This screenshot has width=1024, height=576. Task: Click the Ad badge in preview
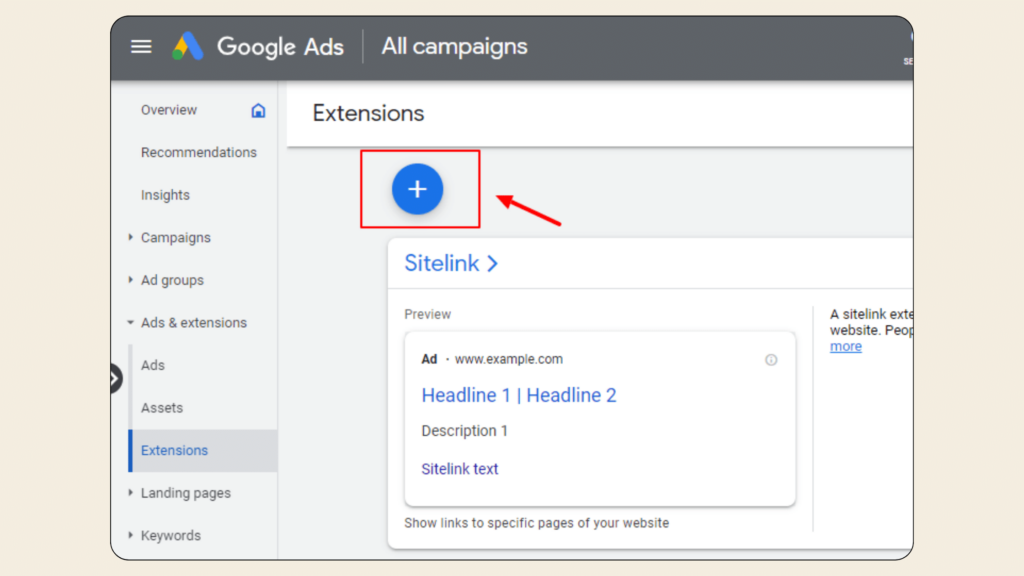tap(429, 359)
